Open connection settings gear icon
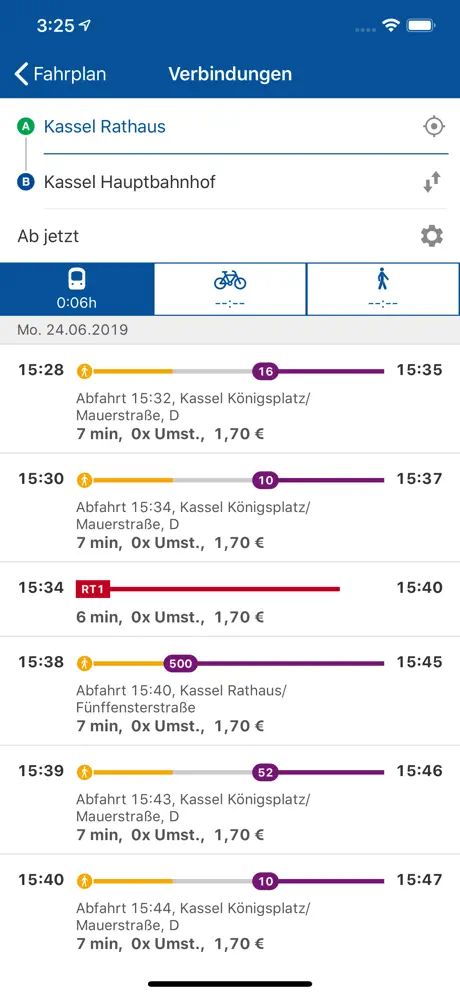Viewport: 460px width, 996px height. [x=432, y=237]
